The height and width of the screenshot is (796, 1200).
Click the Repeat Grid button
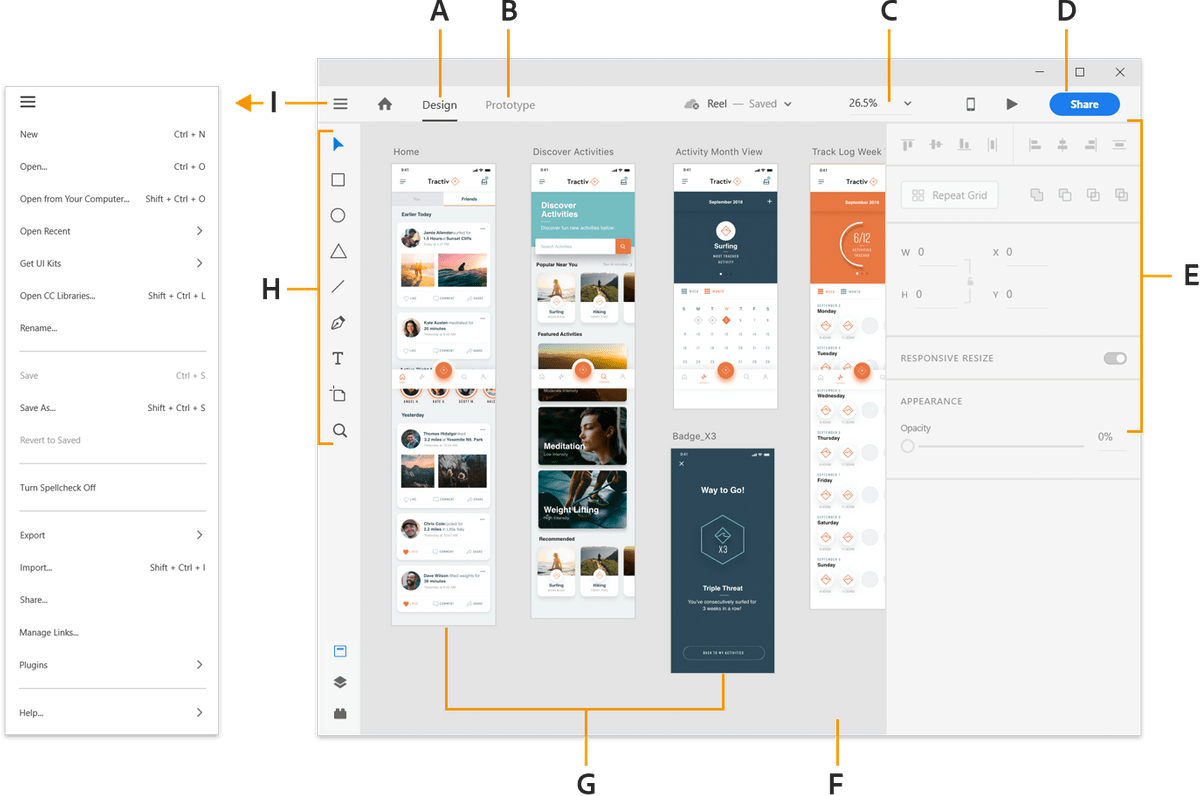click(949, 195)
